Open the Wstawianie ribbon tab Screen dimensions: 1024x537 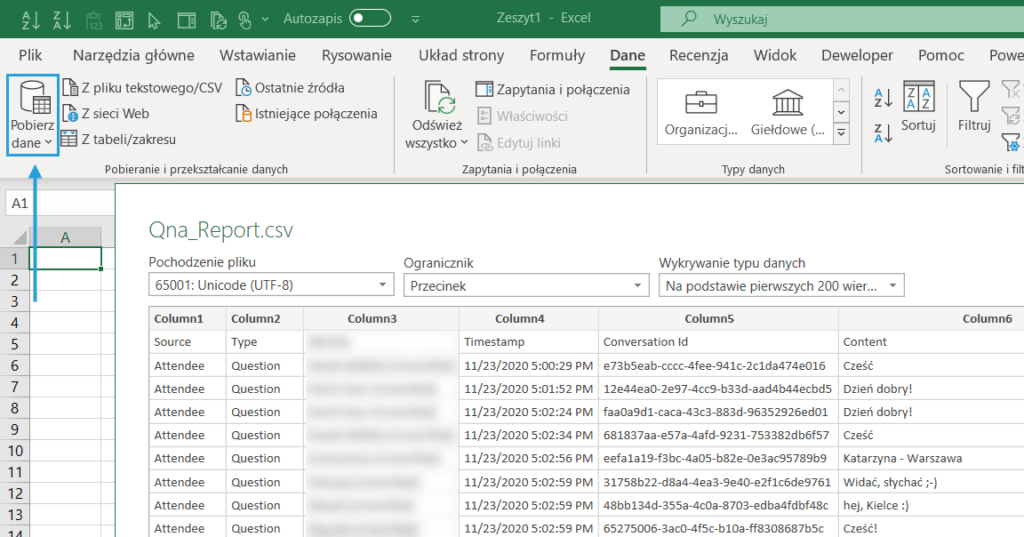point(258,56)
